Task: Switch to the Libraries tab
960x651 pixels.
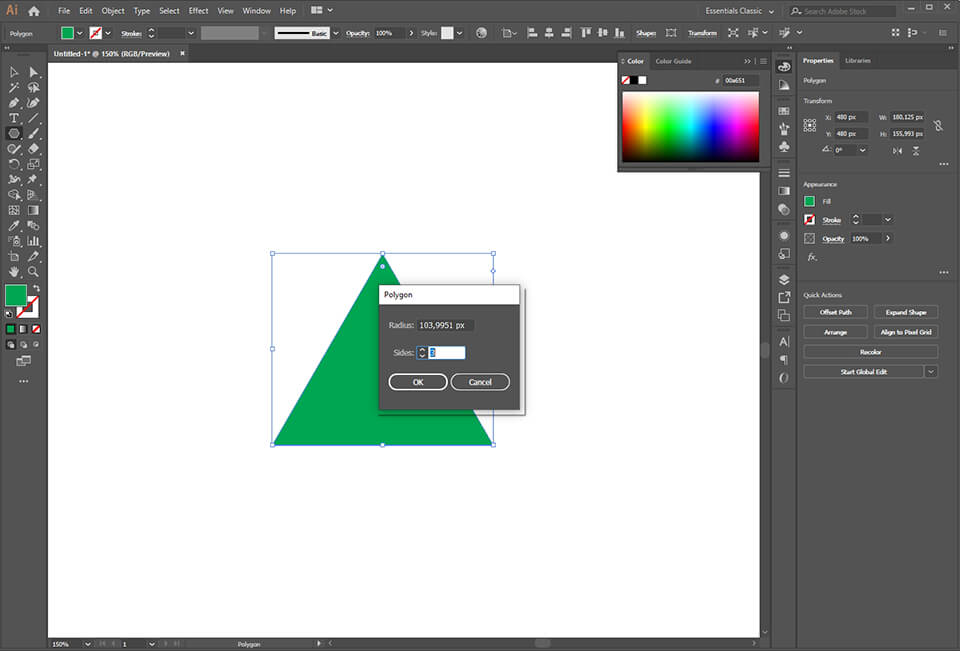Action: coord(858,61)
